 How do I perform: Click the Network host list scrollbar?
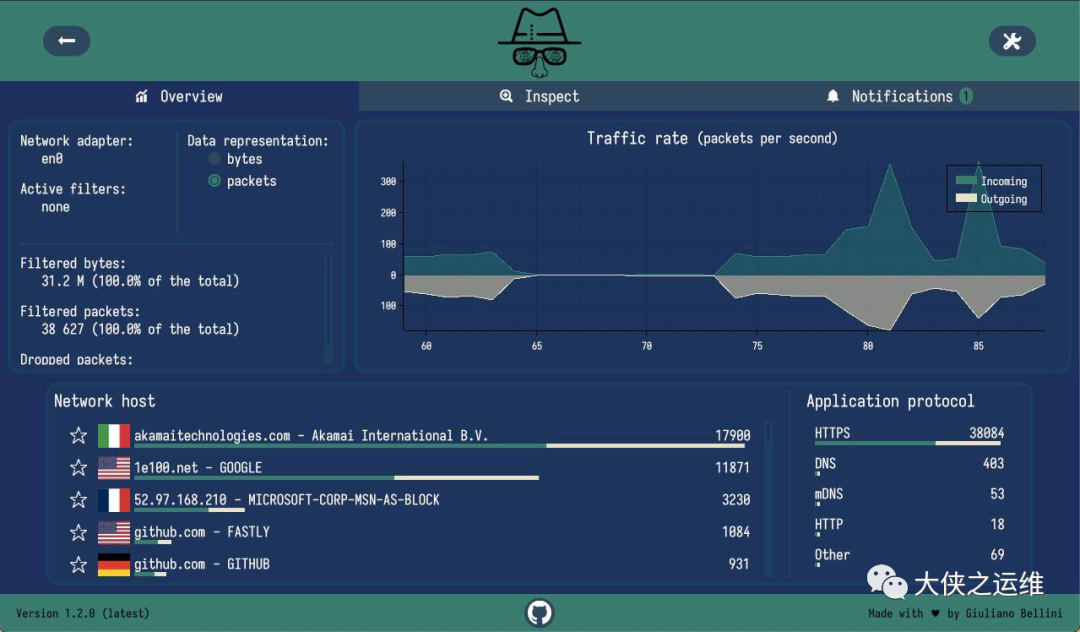[x=768, y=498]
